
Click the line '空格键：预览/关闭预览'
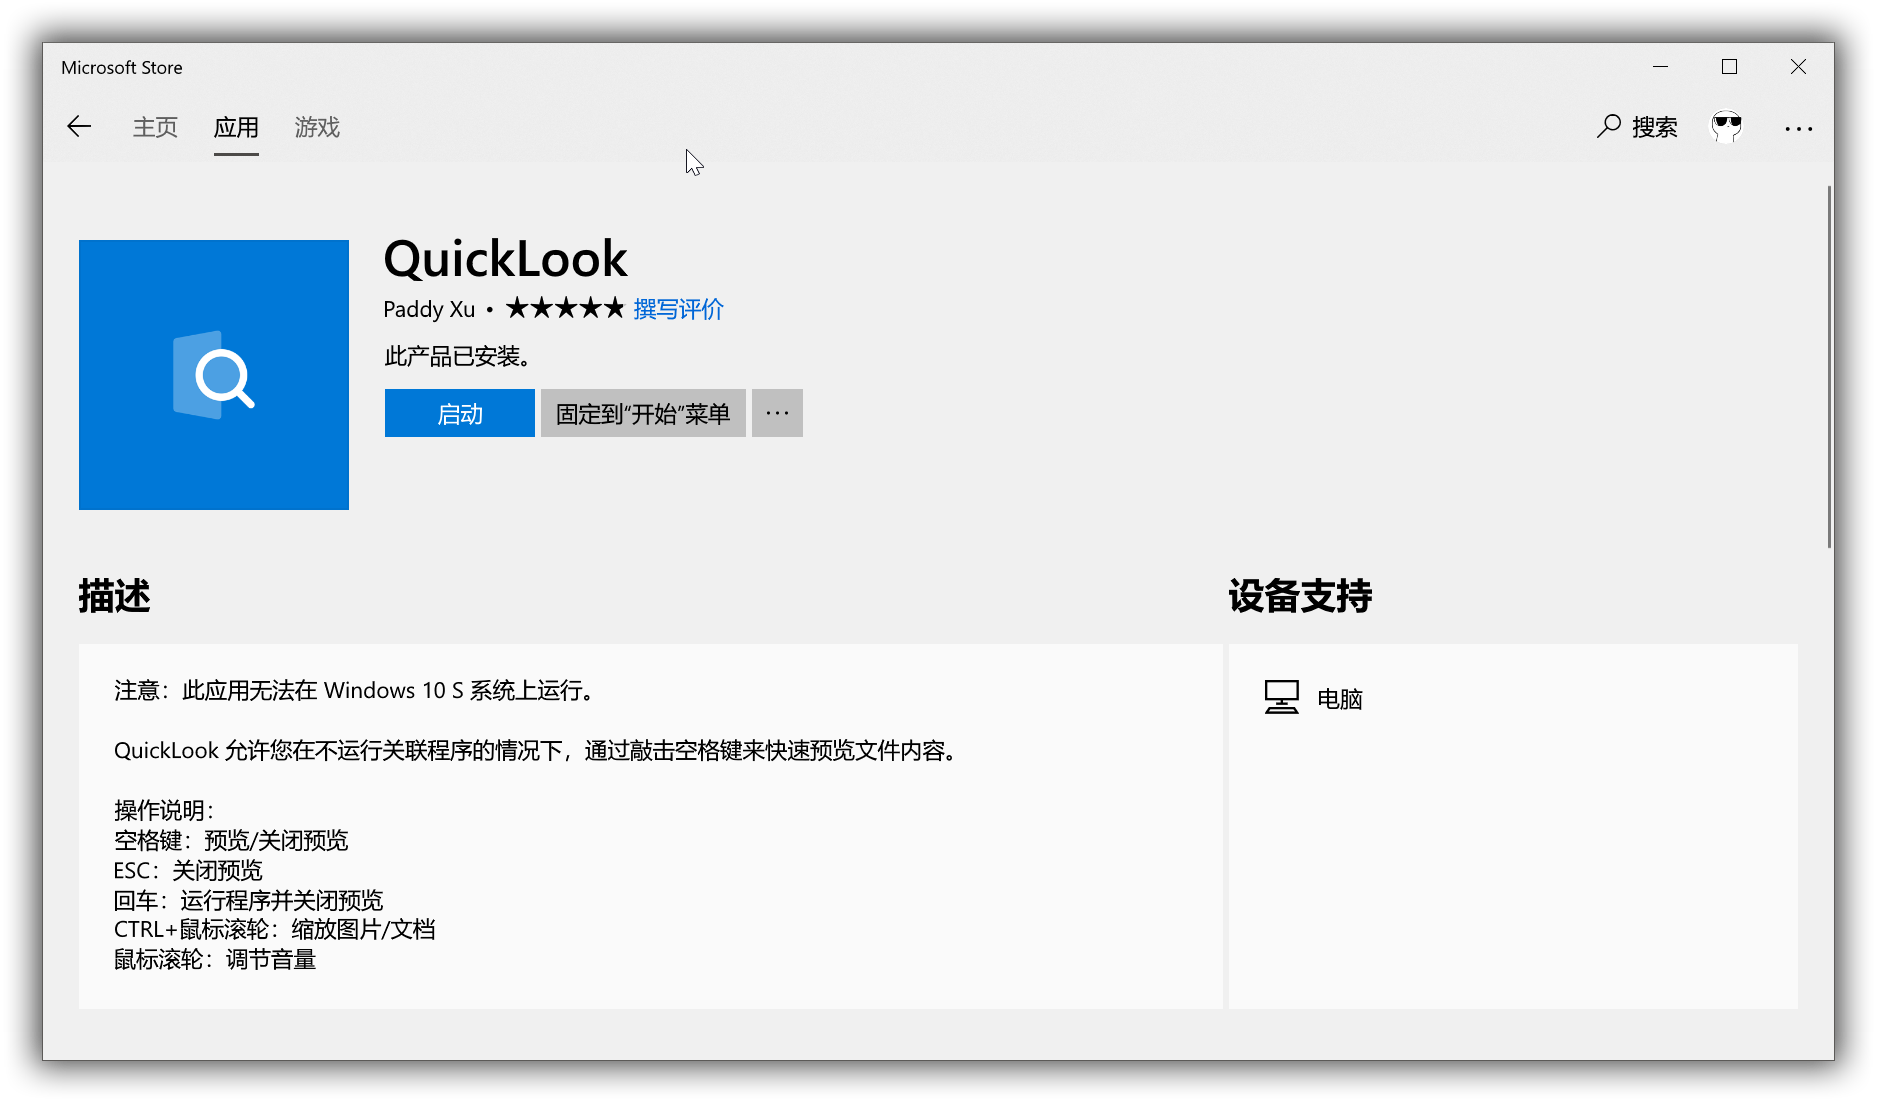[x=231, y=840]
